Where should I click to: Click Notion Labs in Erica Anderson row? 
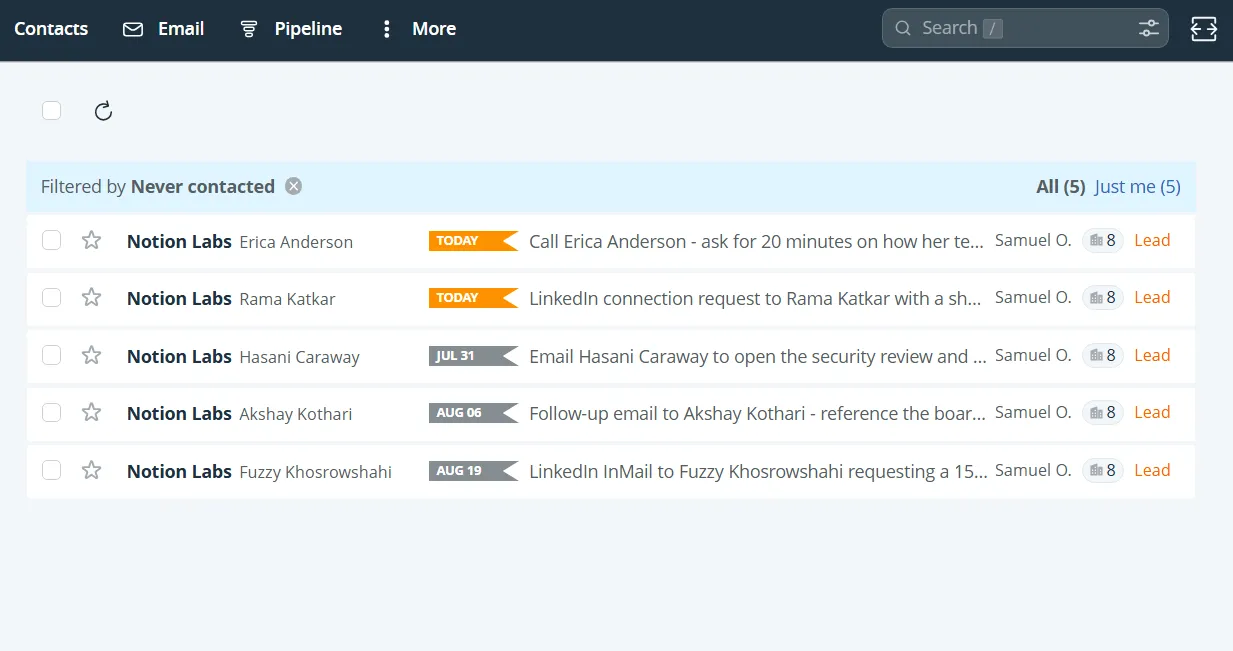tap(179, 241)
